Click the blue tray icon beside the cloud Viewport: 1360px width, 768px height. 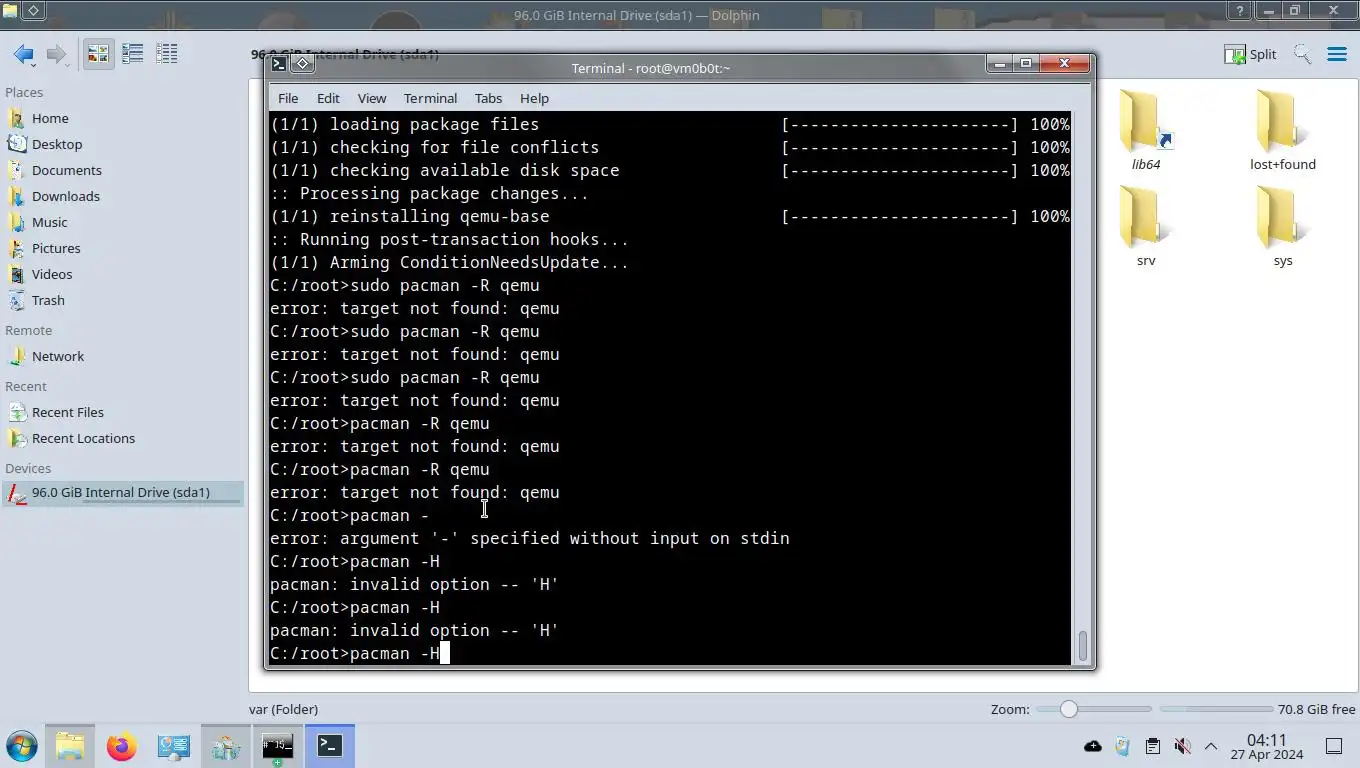pos(1122,746)
